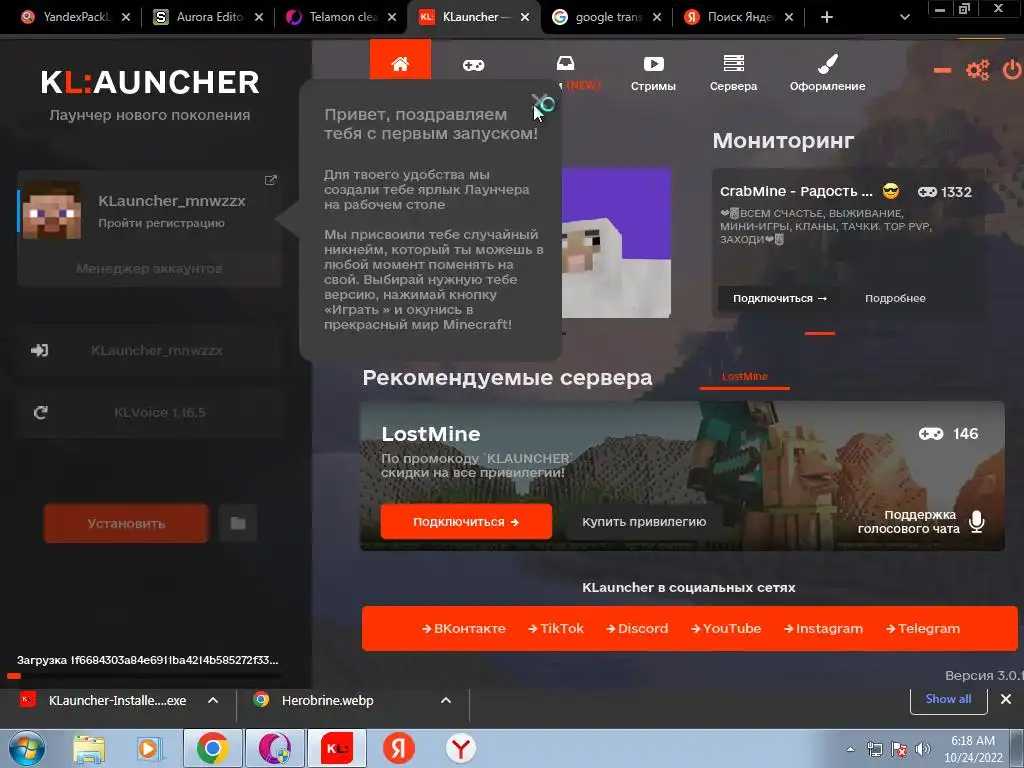
Task: Click CrabMine player count gamepad icon
Action: pos(927,192)
